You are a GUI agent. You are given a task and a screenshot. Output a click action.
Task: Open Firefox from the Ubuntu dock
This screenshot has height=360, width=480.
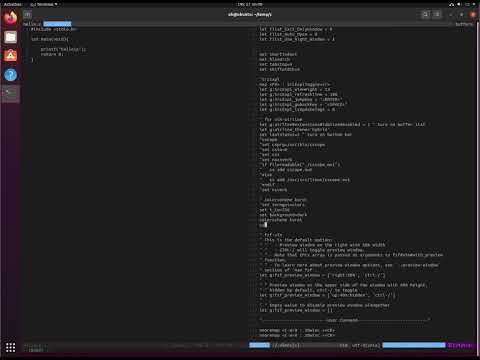11,17
